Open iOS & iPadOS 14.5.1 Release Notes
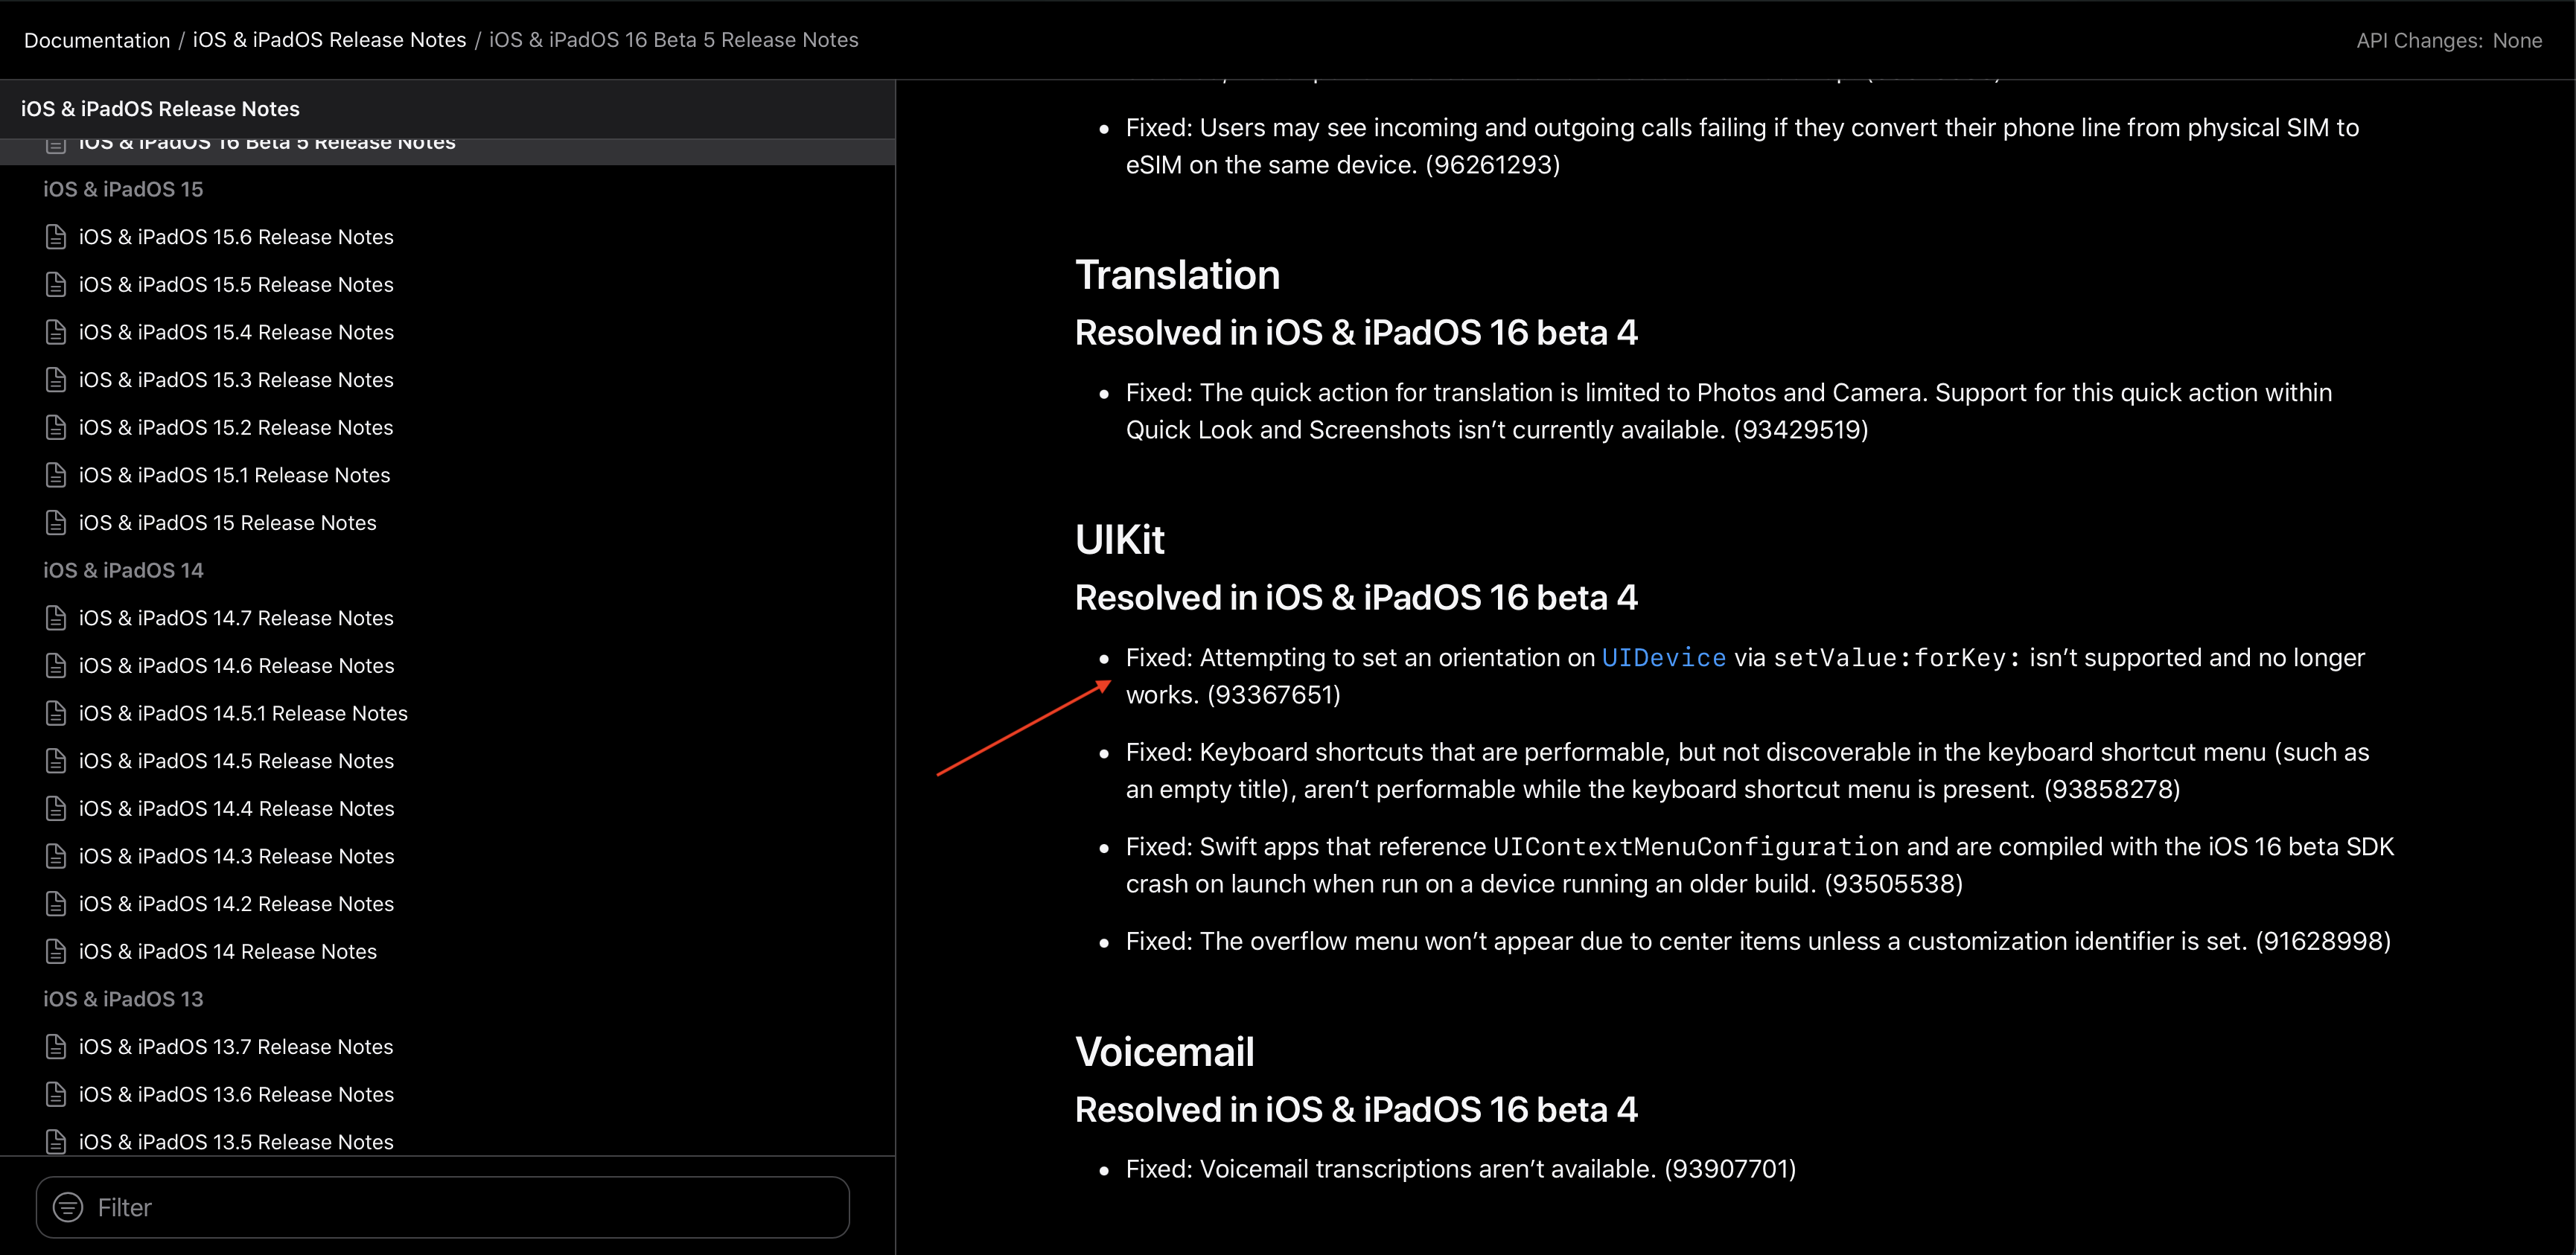 [x=243, y=713]
